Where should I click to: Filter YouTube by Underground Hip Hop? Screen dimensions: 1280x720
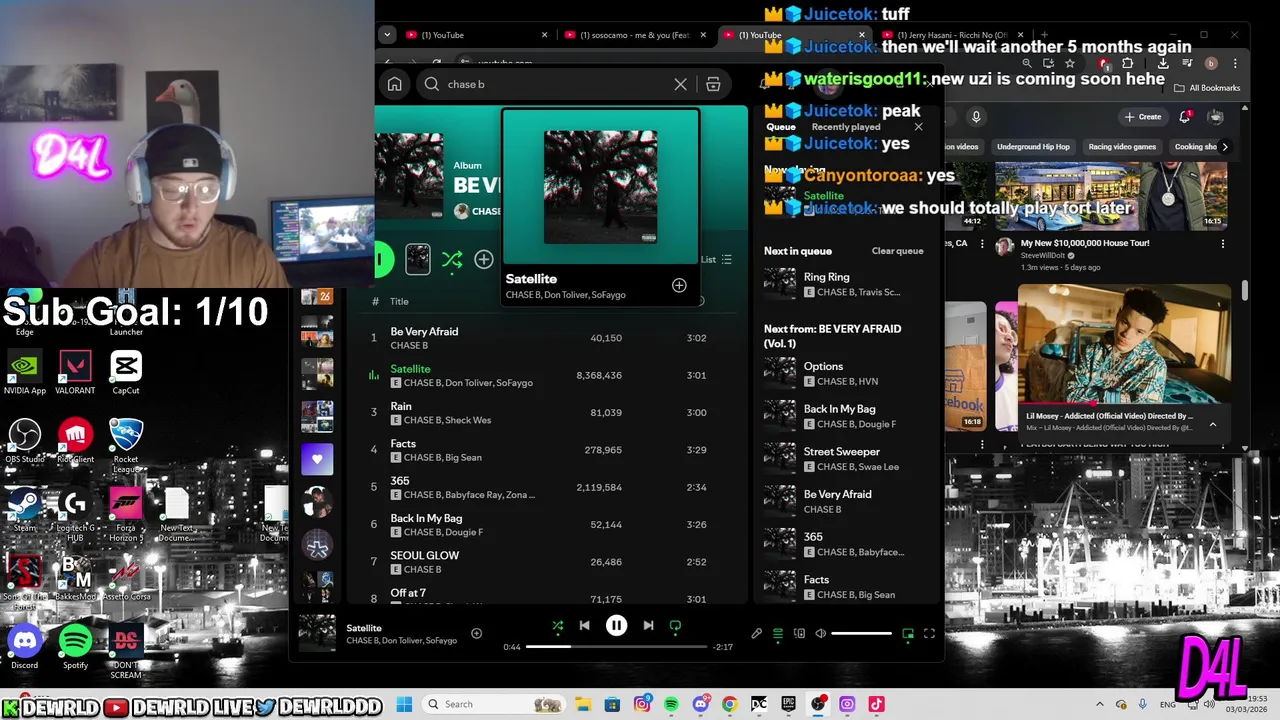(x=1033, y=147)
